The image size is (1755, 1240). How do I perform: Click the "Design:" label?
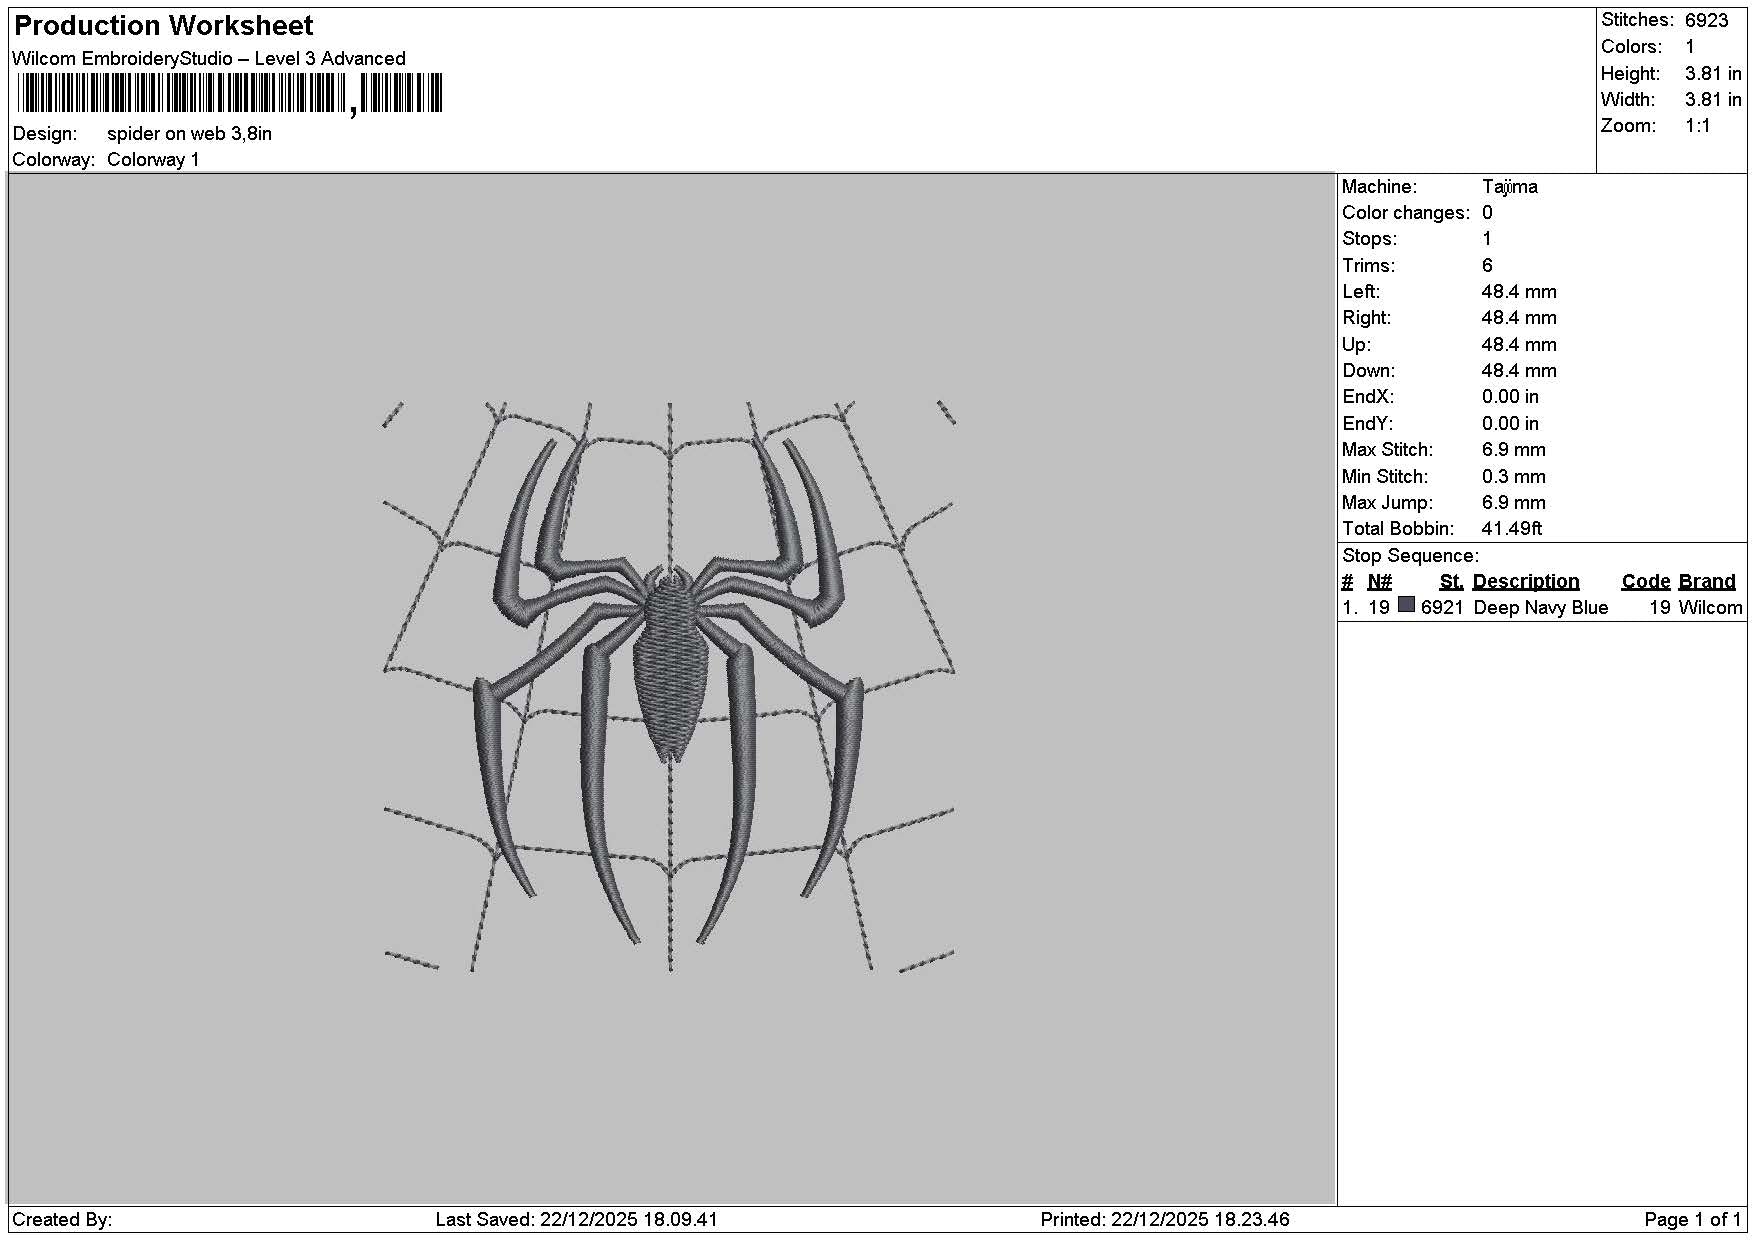click(x=45, y=134)
